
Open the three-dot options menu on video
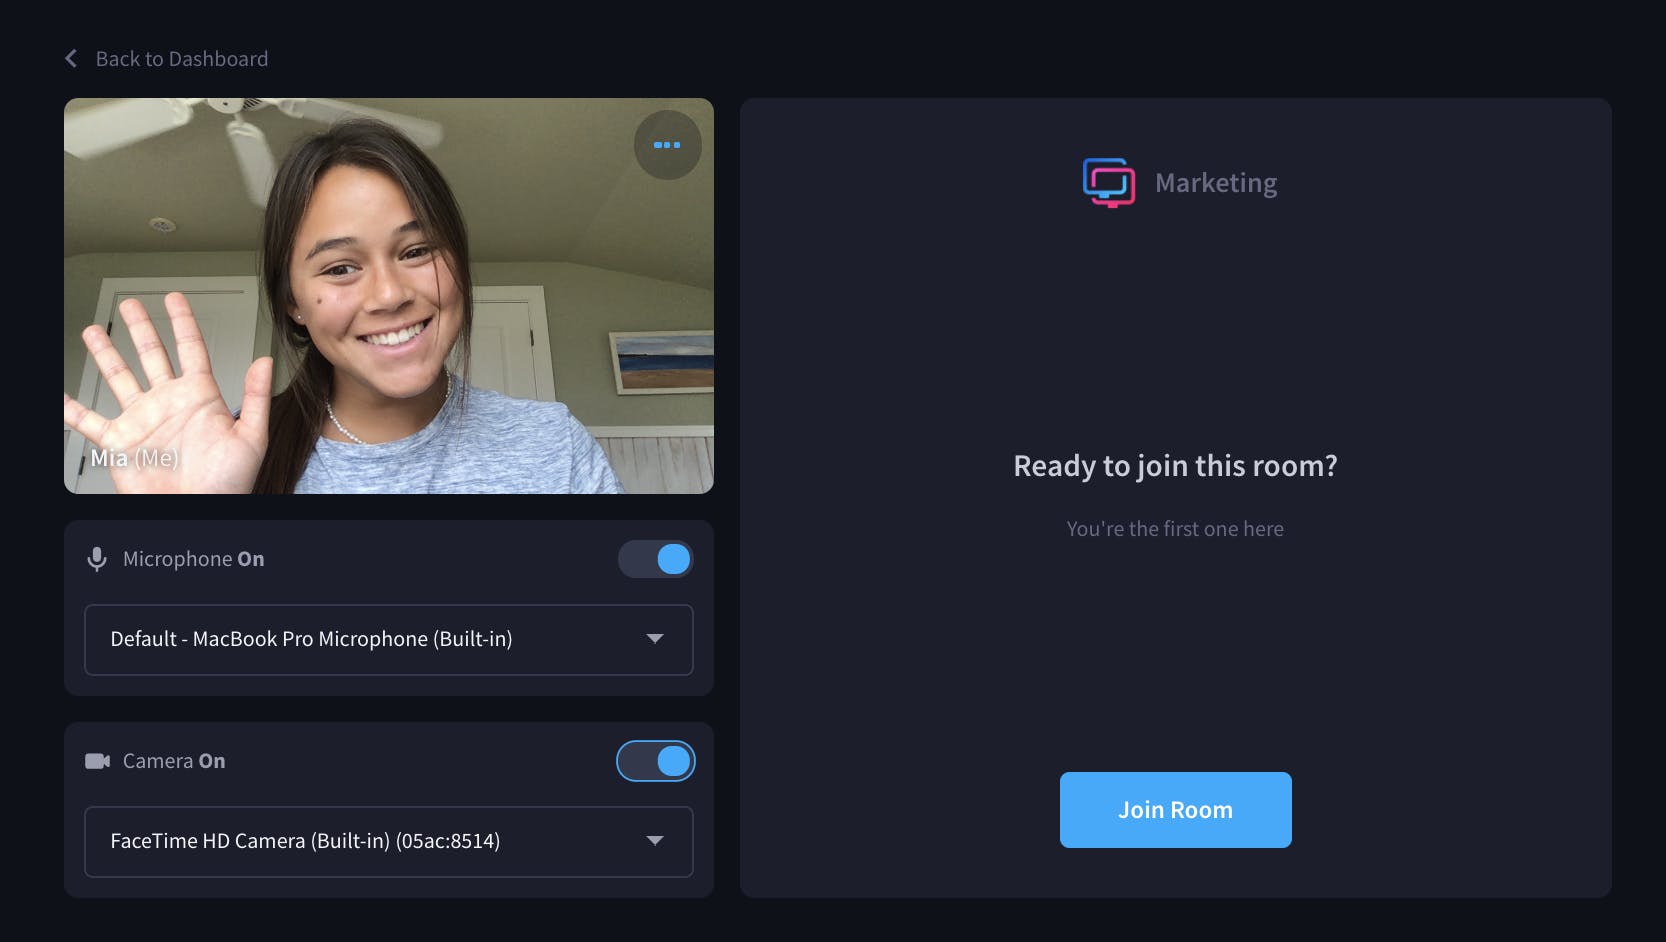click(x=667, y=145)
